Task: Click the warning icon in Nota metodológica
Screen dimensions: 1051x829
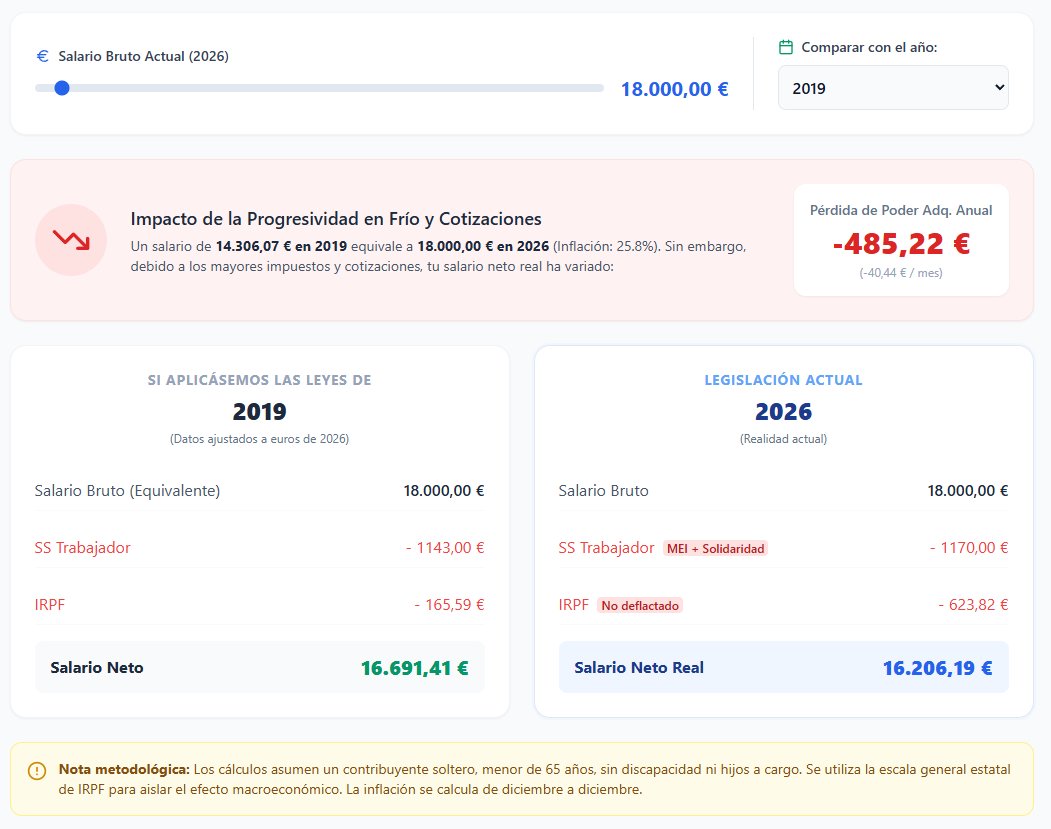Action: click(x=37, y=771)
